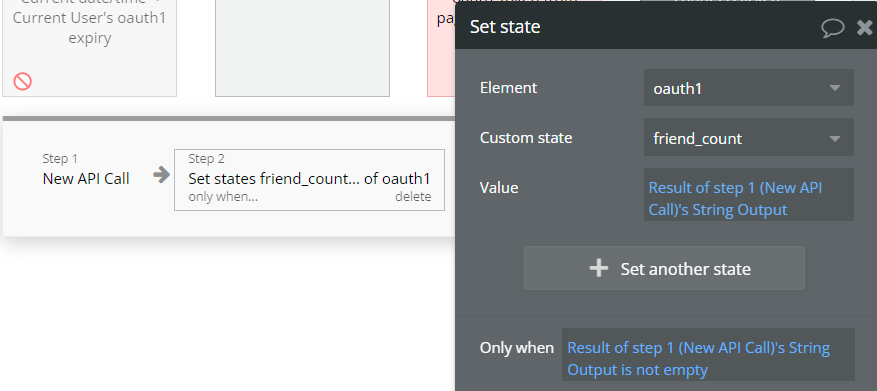Select Step 1 New API Call
Screen dimensions: 877x391
point(86,171)
